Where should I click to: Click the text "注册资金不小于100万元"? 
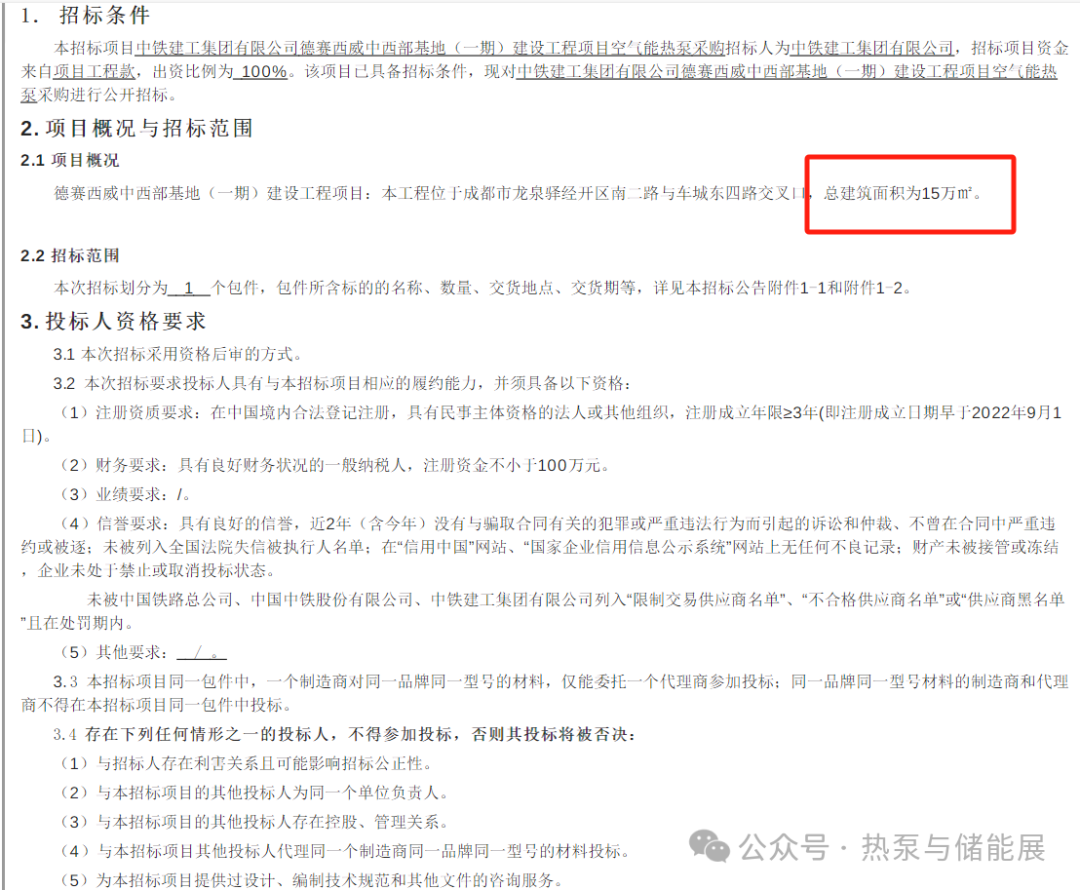(512, 466)
